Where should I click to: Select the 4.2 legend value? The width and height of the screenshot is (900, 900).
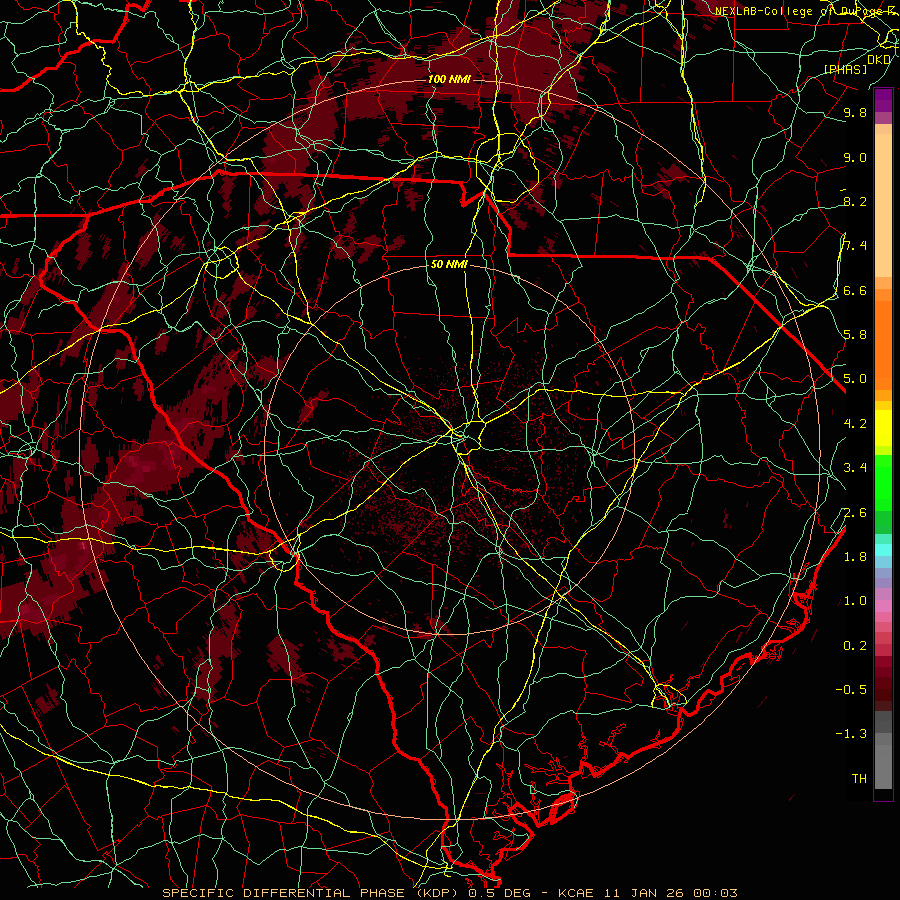[855, 423]
